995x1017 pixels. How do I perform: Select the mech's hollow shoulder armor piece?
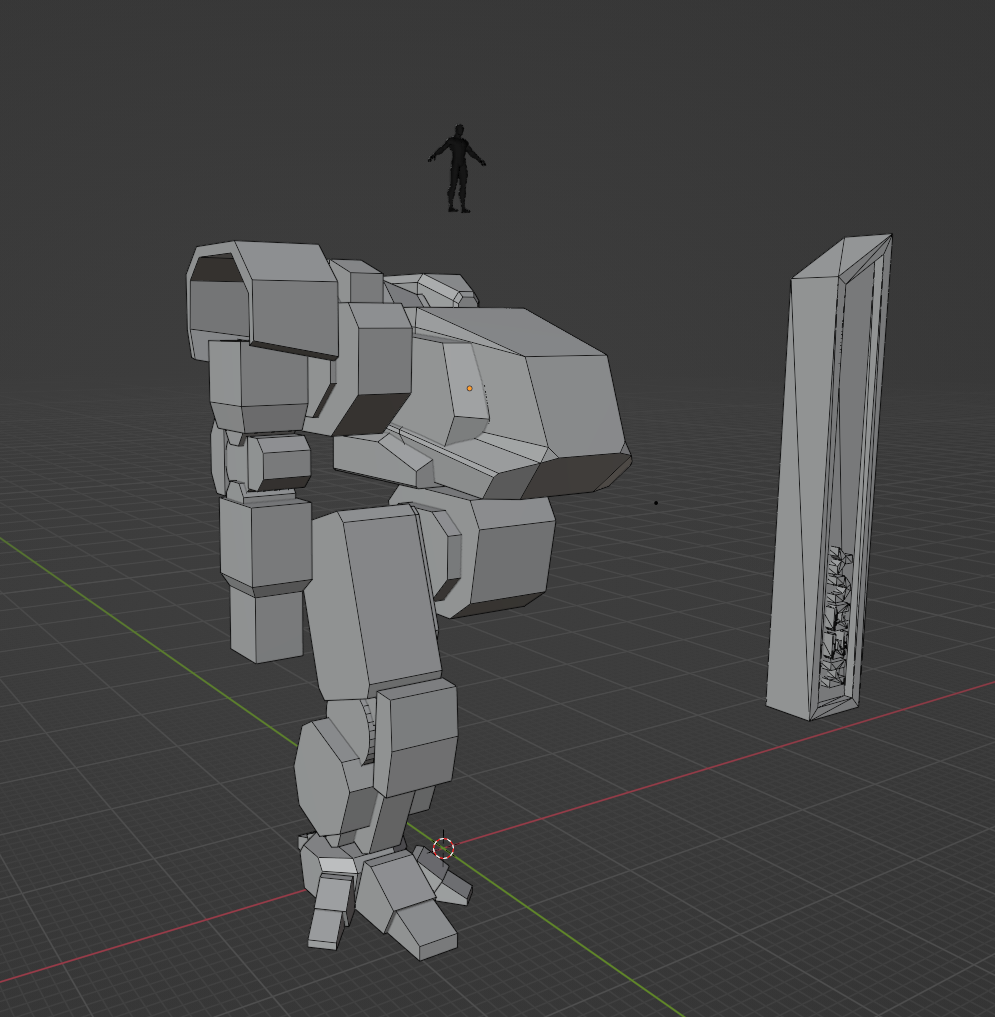pyautogui.click(x=262, y=300)
